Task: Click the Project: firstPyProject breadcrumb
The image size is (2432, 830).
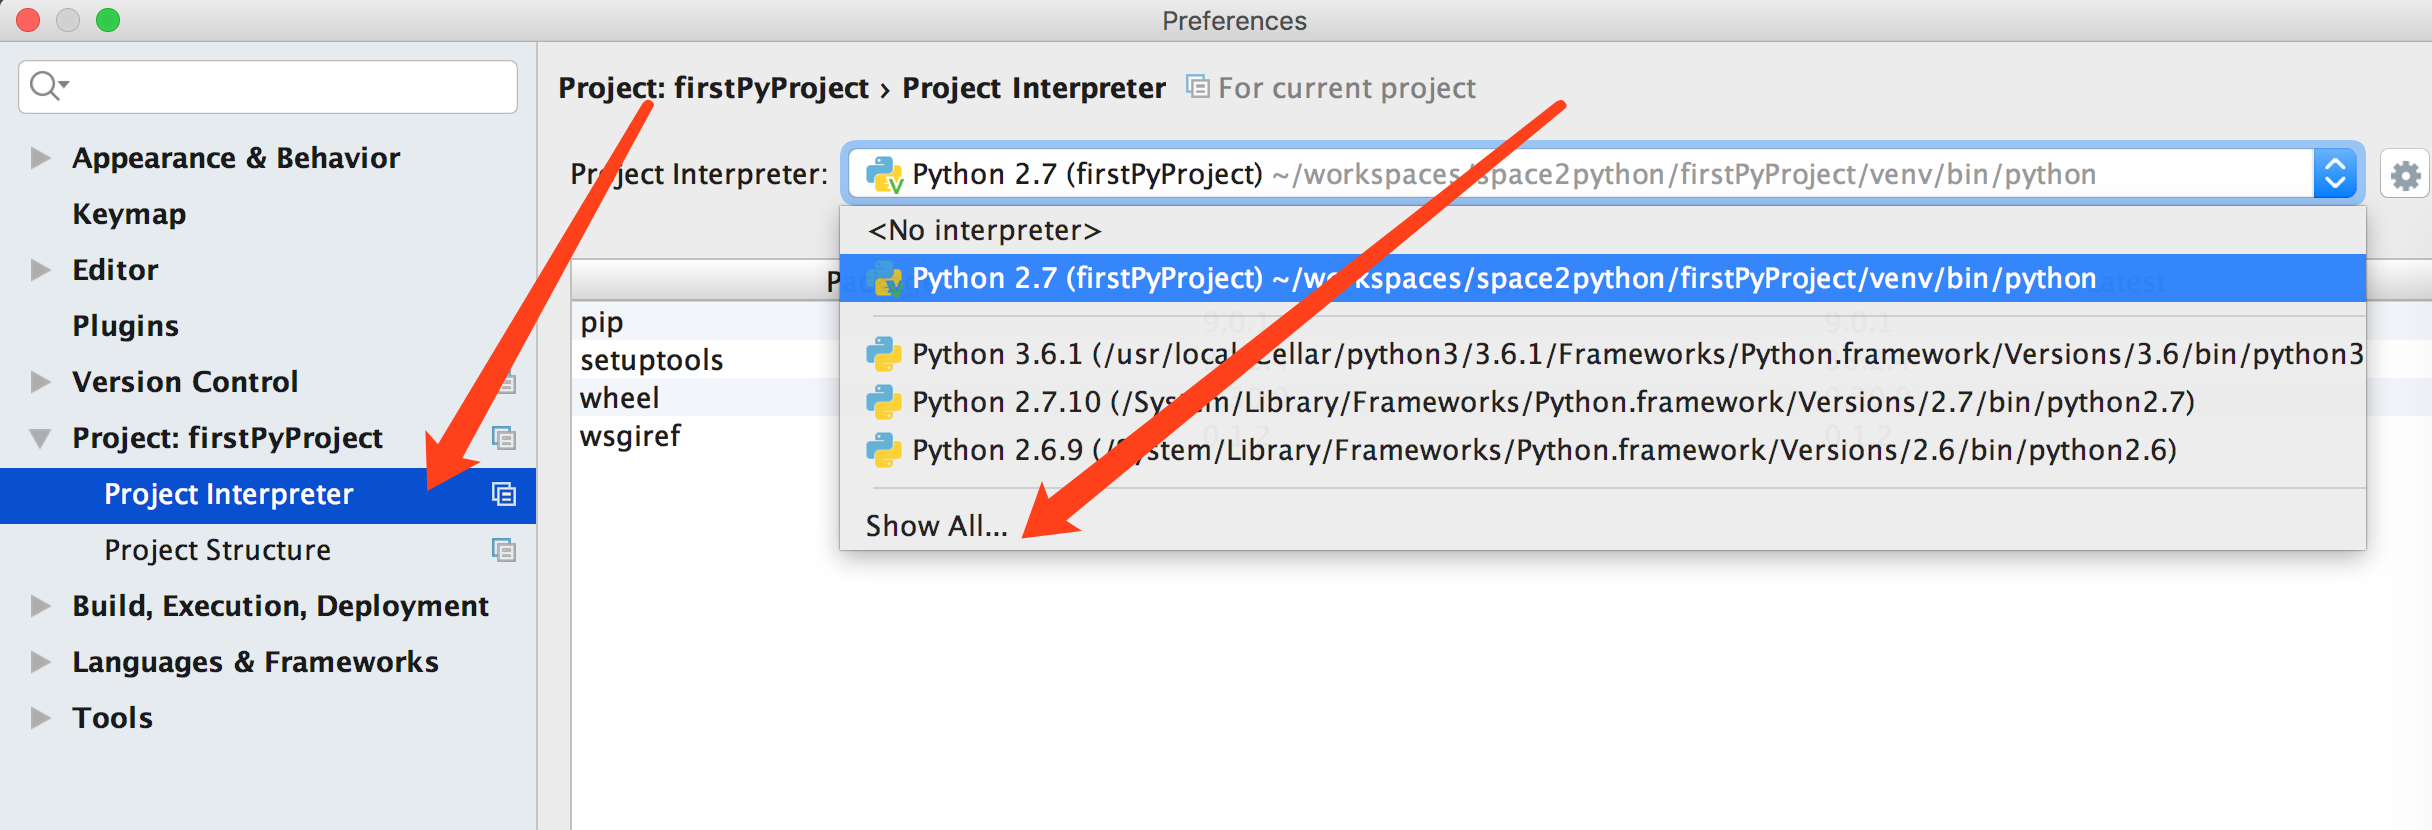Action: pos(713,88)
